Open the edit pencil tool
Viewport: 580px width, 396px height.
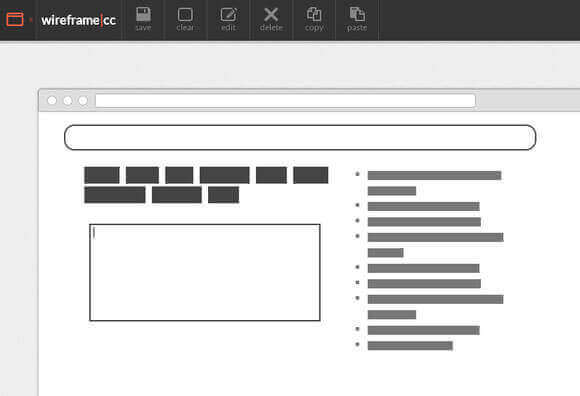pos(228,19)
